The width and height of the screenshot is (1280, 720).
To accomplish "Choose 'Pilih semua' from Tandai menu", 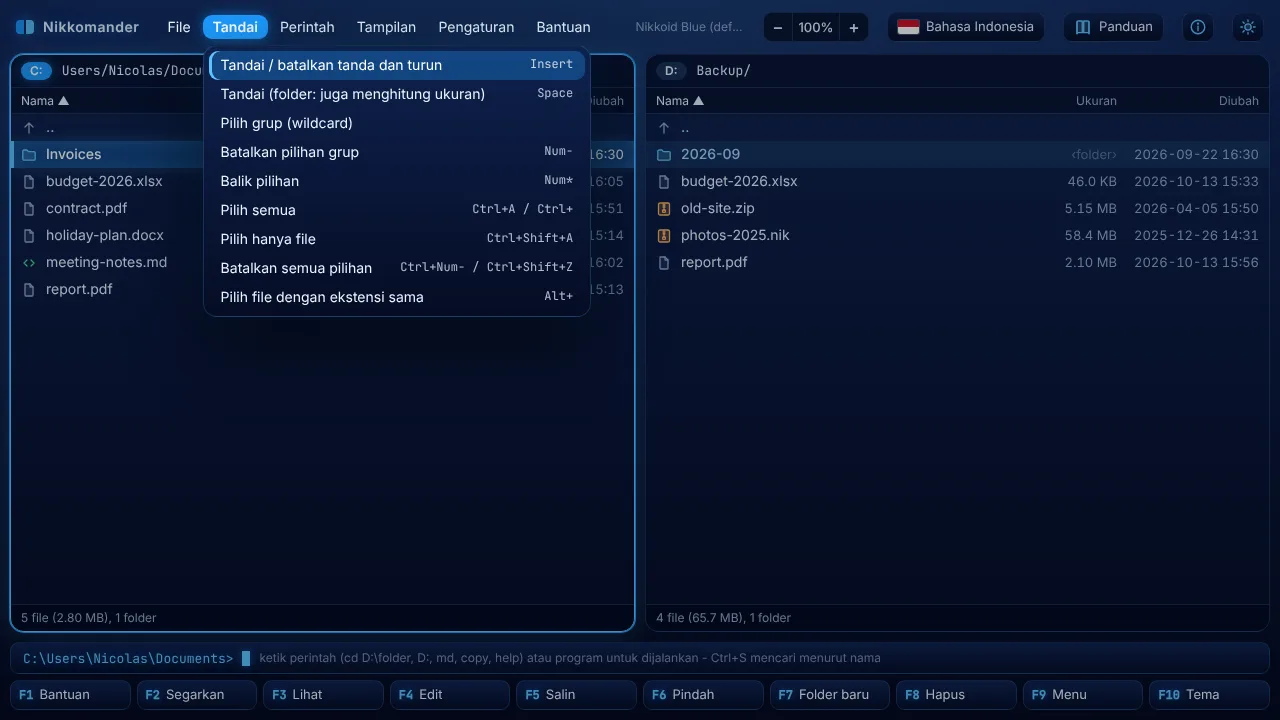I will click(x=397, y=210).
